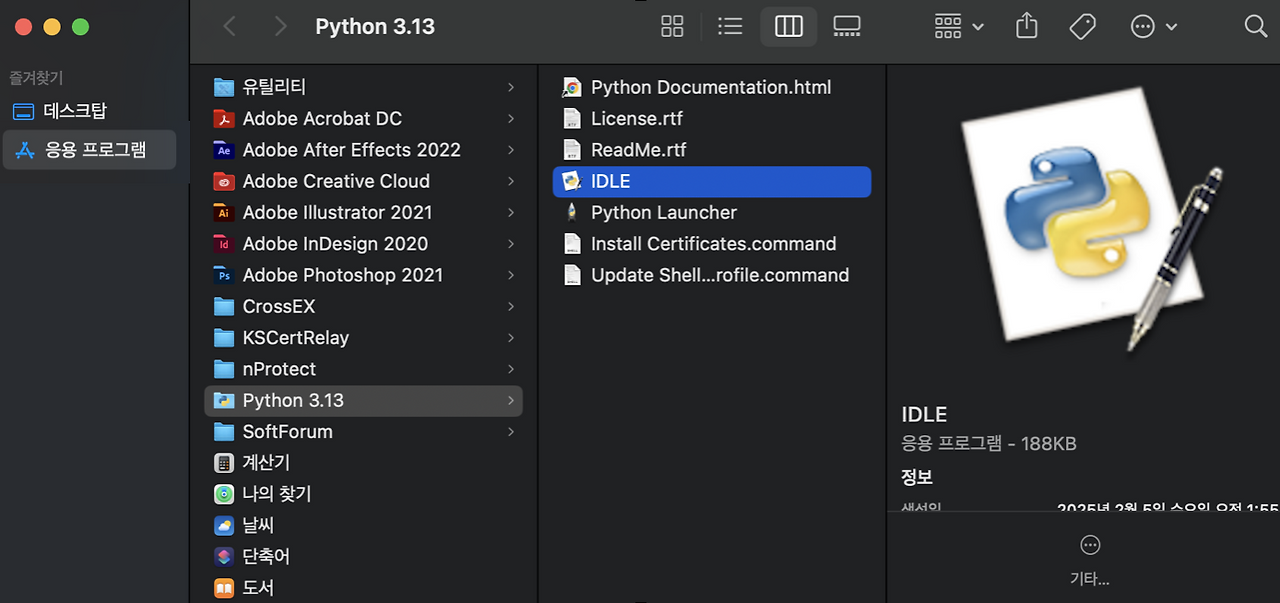
Task: Click the Python Documentation.html file icon
Action: pyautogui.click(x=572, y=88)
